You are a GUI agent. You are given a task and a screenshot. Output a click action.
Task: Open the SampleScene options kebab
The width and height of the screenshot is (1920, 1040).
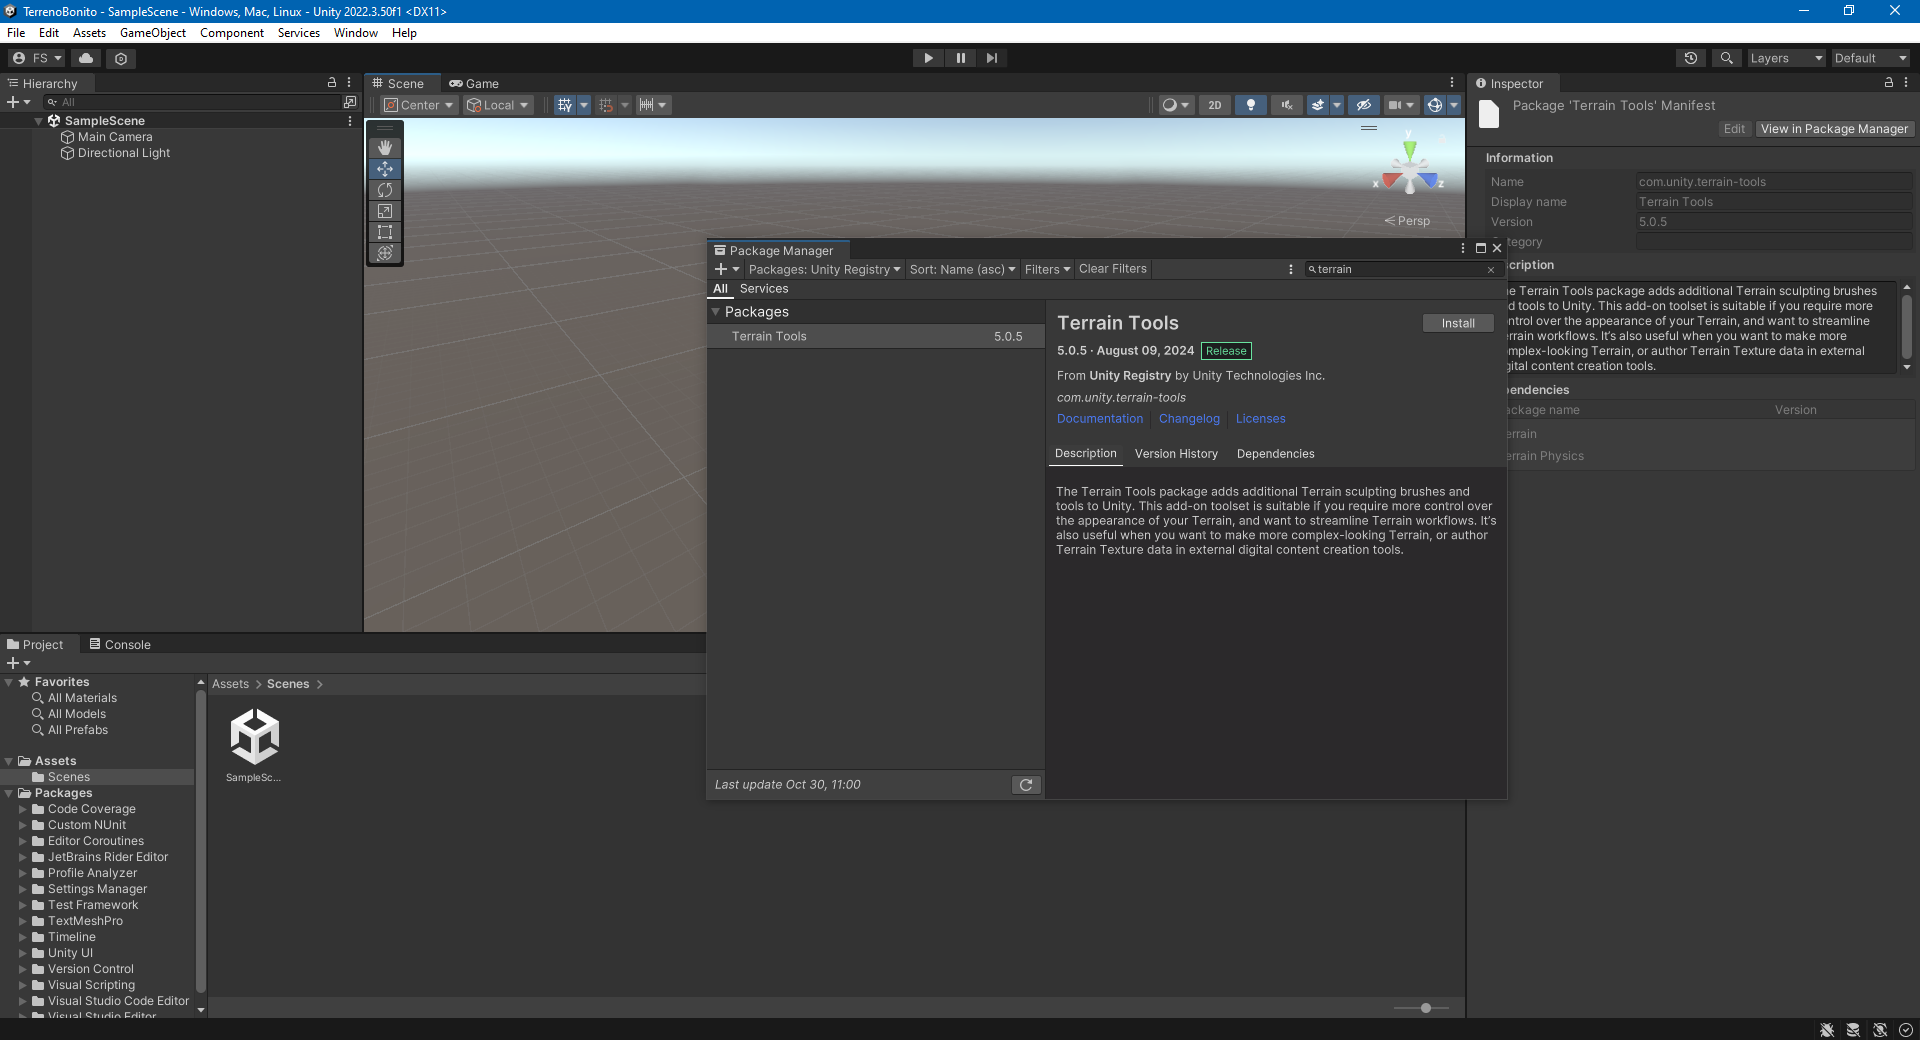tap(350, 121)
